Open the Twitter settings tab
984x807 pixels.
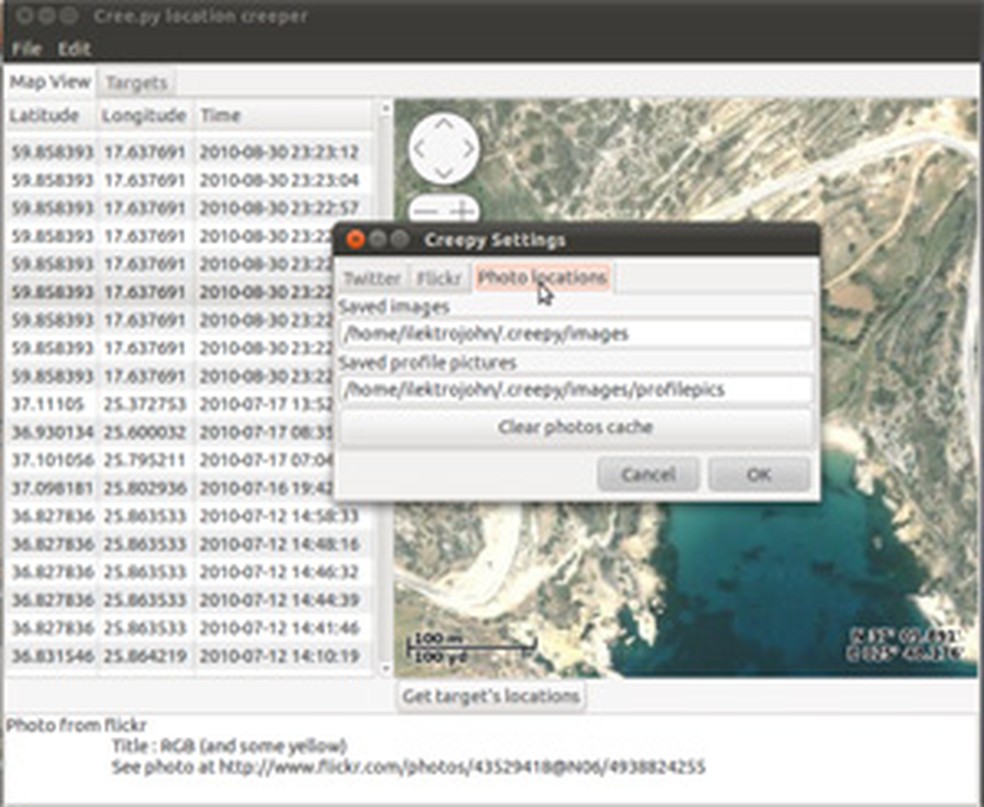tap(372, 278)
